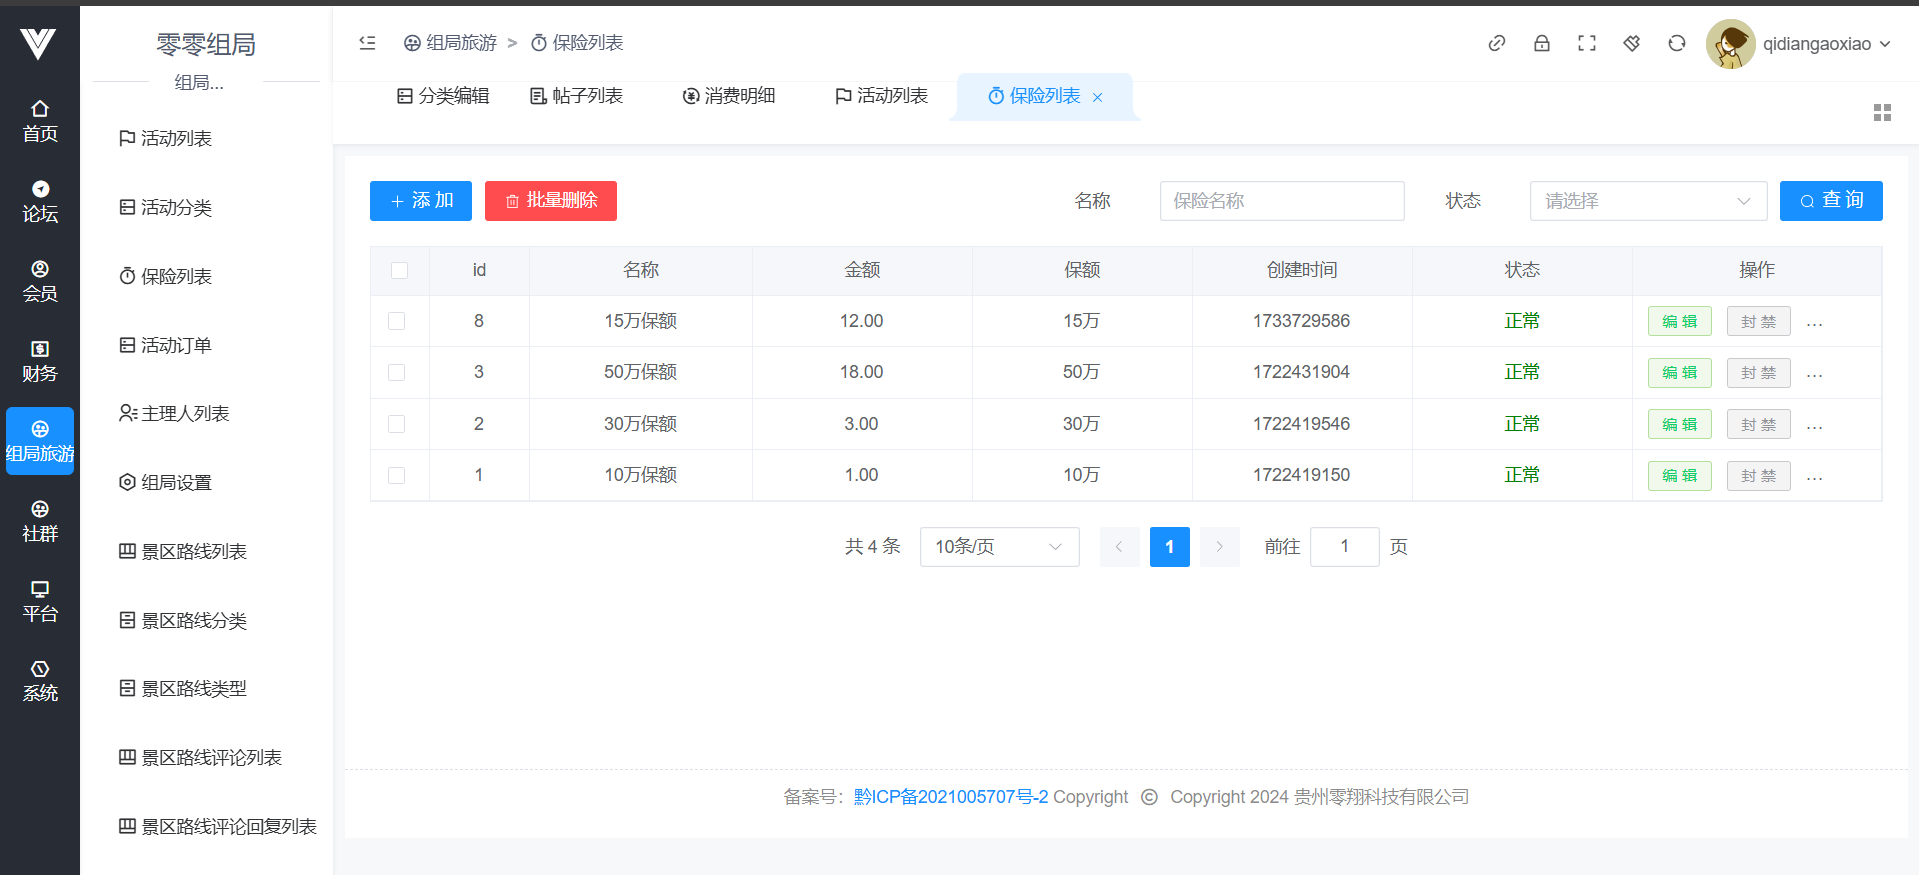Focus the 保险名称 search input
This screenshot has height=875, width=1919.
coord(1281,201)
